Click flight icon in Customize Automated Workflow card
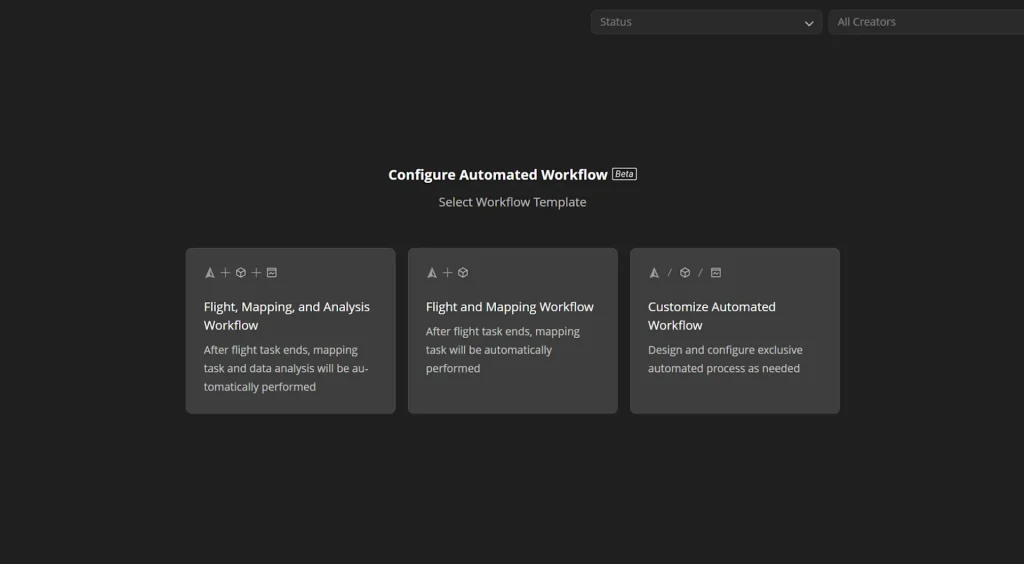This screenshot has width=1024, height=564. tap(654, 273)
